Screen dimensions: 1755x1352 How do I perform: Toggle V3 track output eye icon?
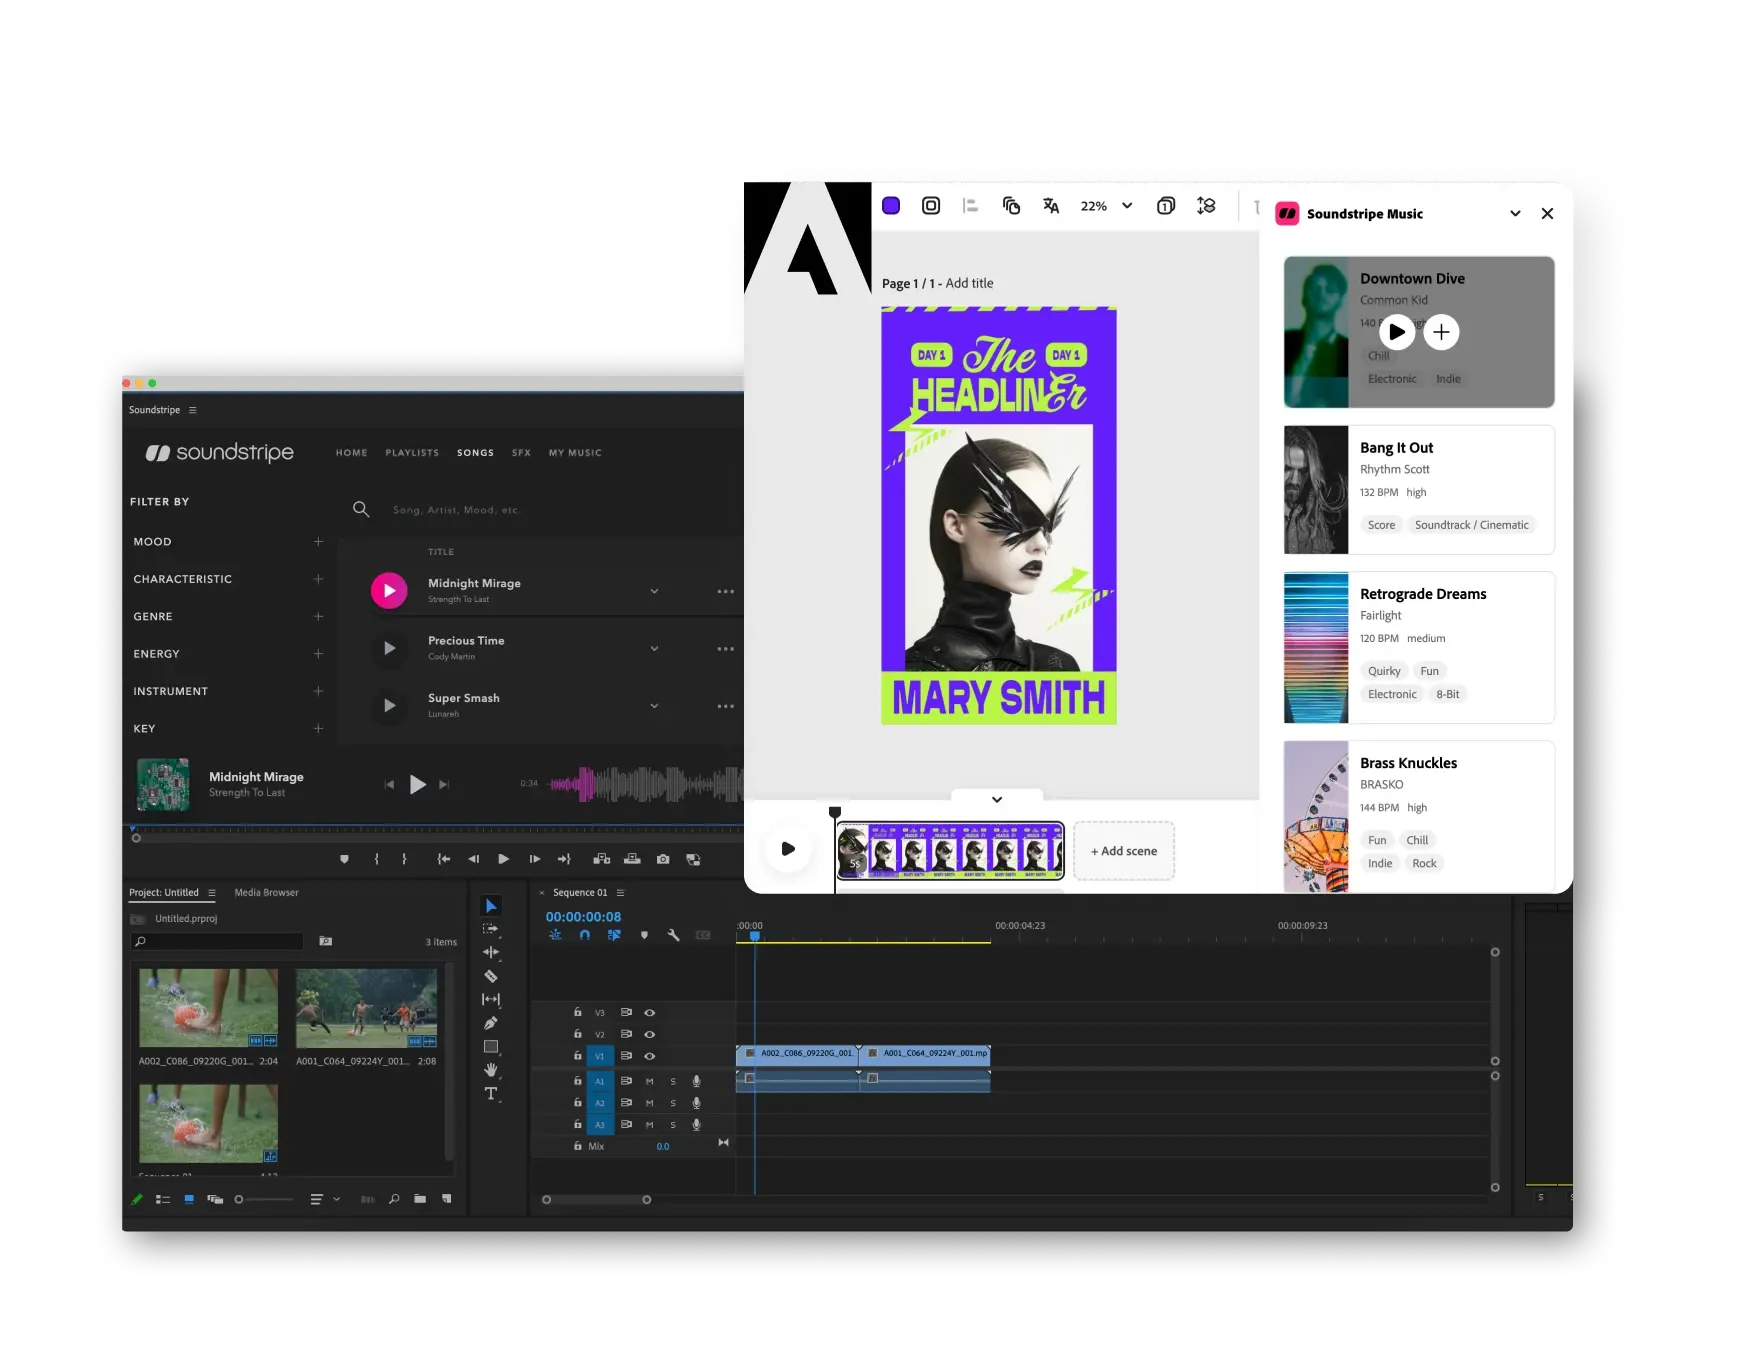pyautogui.click(x=650, y=1013)
